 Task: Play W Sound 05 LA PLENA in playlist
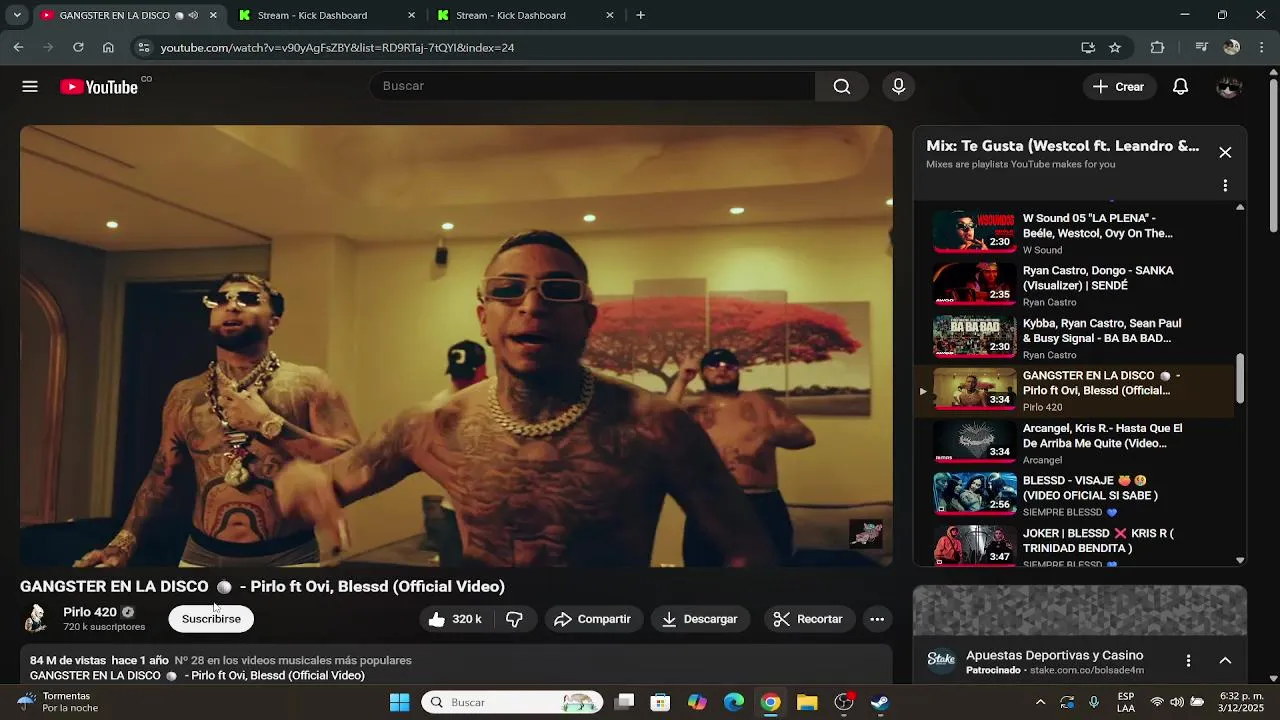[x=1075, y=233]
